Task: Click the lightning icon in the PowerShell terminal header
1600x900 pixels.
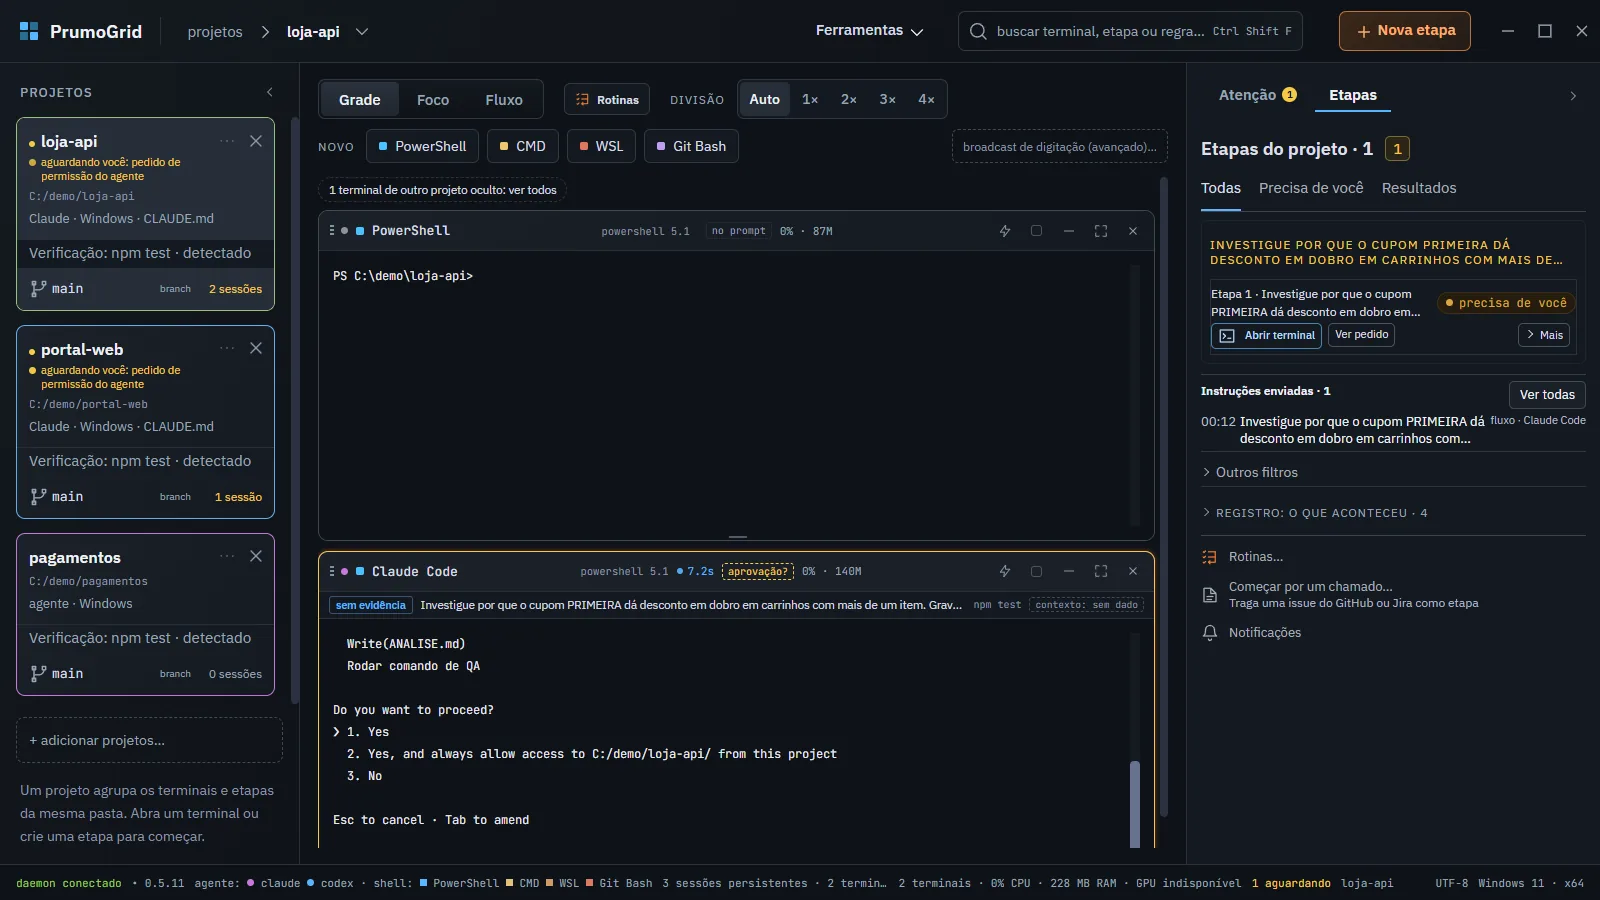Action: [x=1005, y=231]
